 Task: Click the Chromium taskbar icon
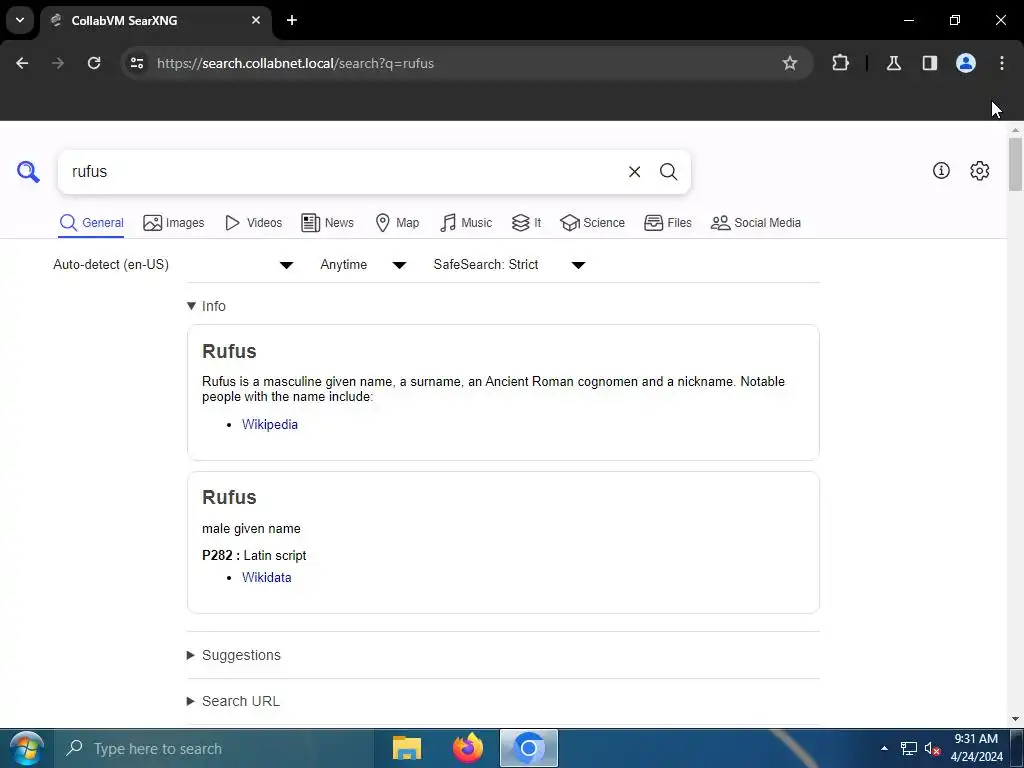(529, 748)
